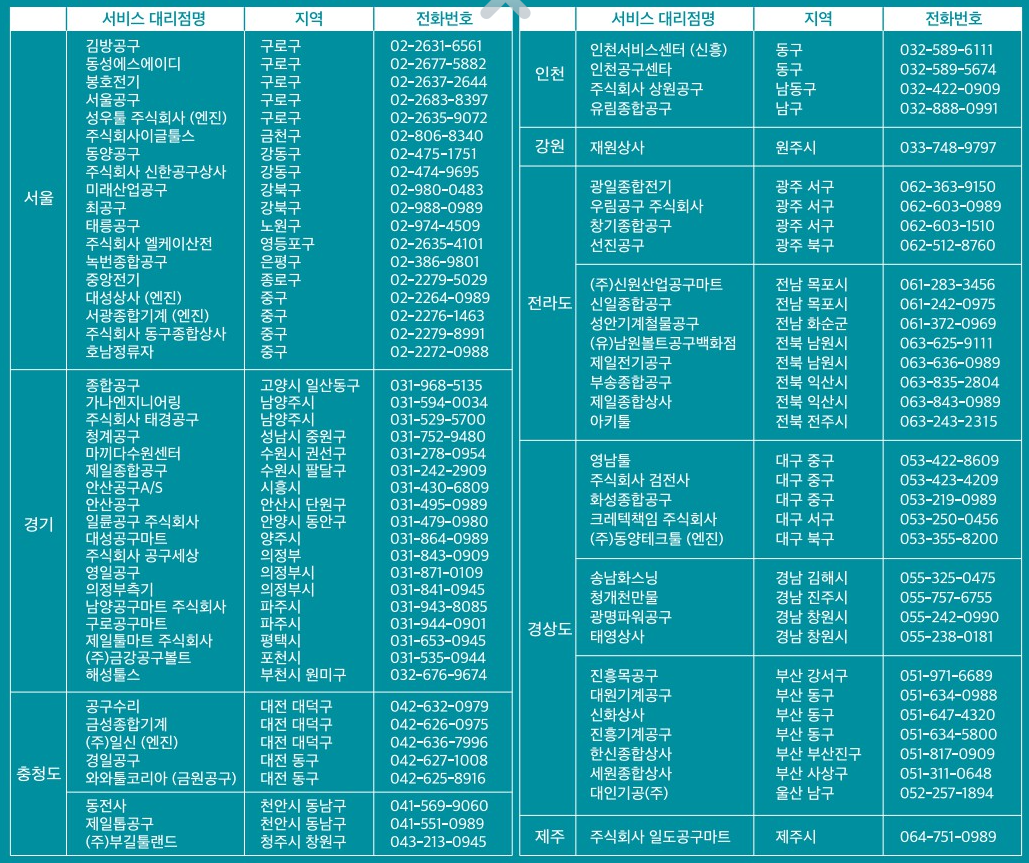Click 남양공구마트 주식회사 entry
This screenshot has width=1029, height=863.
(156, 606)
